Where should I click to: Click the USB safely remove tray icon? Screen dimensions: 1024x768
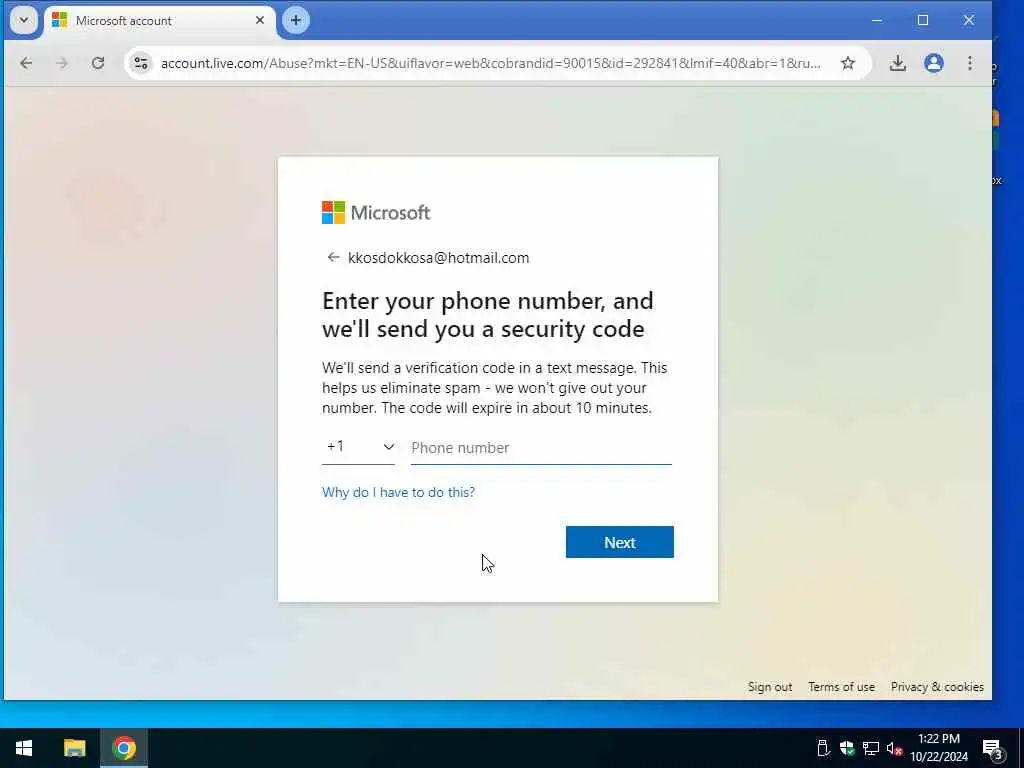click(823, 748)
